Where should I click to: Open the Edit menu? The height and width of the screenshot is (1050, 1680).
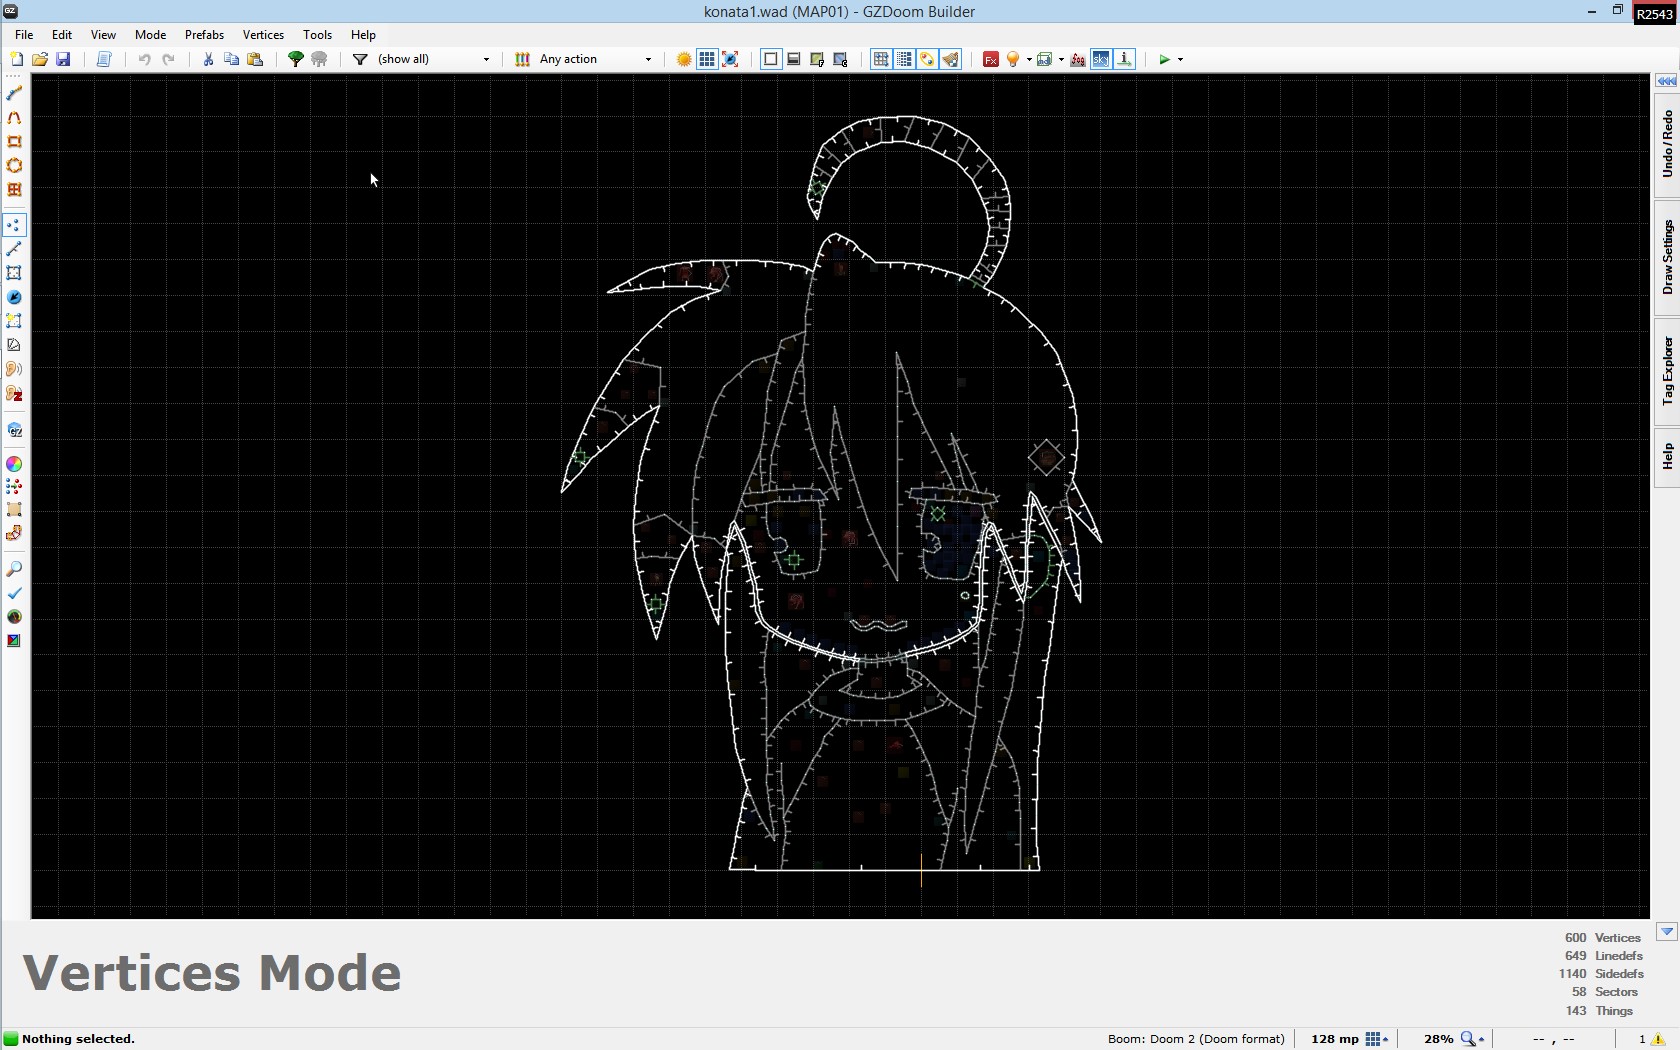click(x=62, y=34)
